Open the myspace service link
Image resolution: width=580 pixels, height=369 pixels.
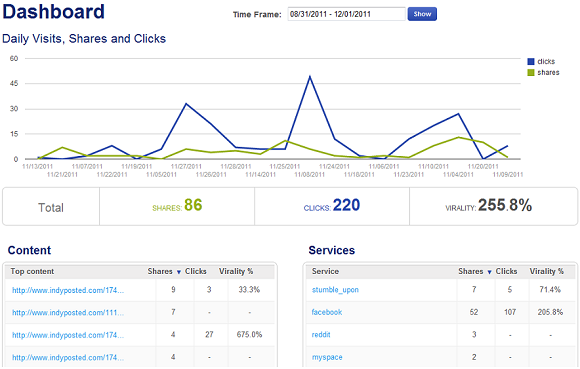click(327, 357)
